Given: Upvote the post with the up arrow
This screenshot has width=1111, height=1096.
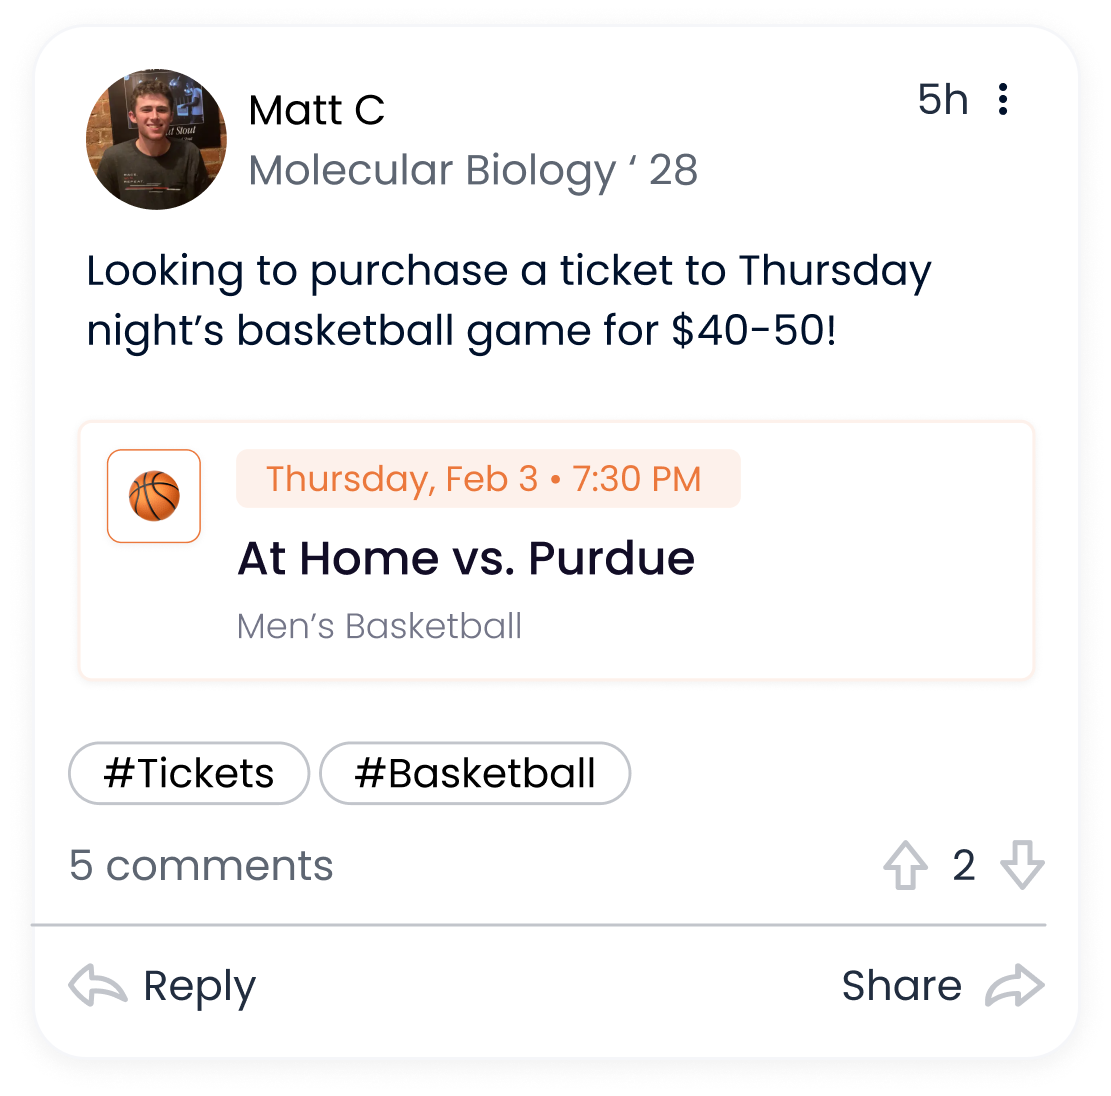Looking at the screenshot, I should (x=905, y=864).
